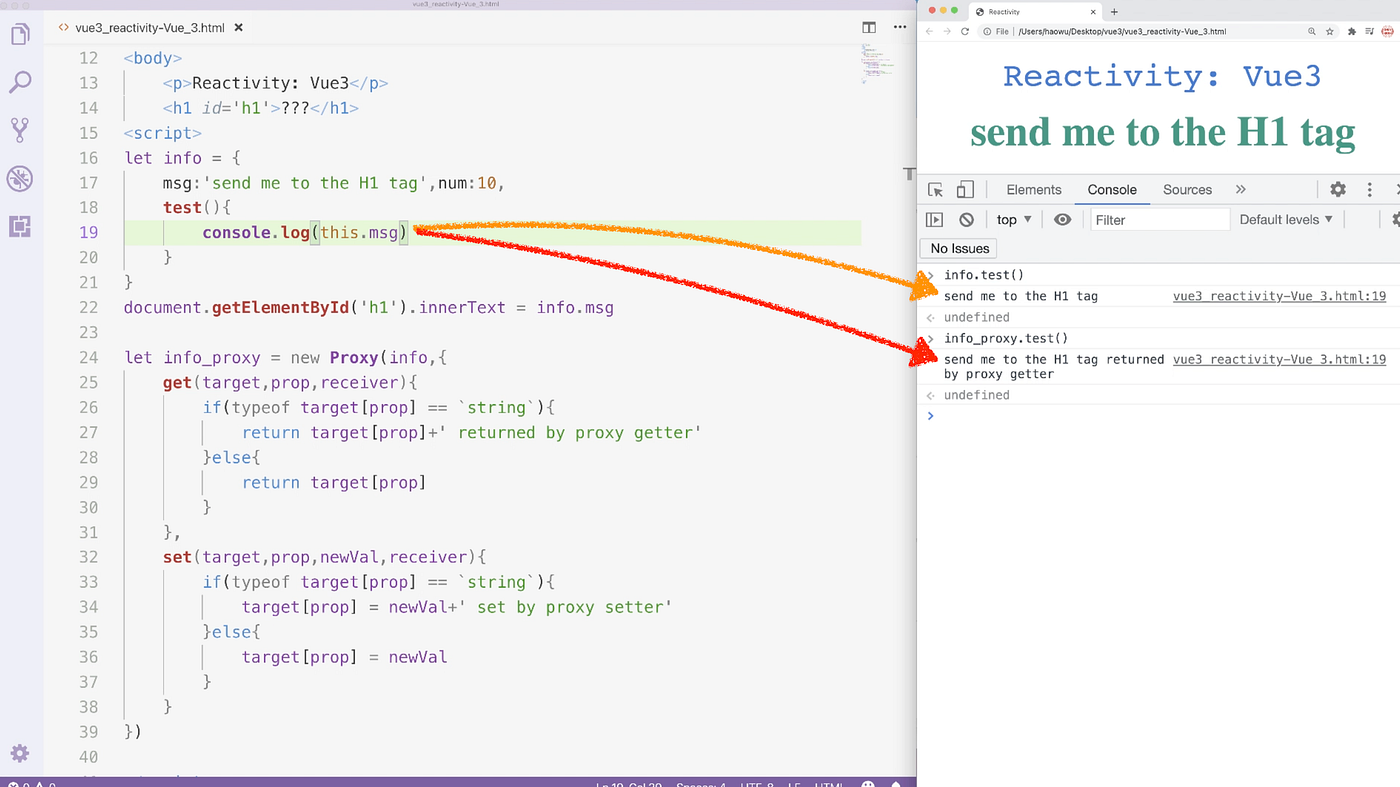The width and height of the screenshot is (1400, 787).
Task: Open a new Chrome tab
Action: [x=1115, y=11]
